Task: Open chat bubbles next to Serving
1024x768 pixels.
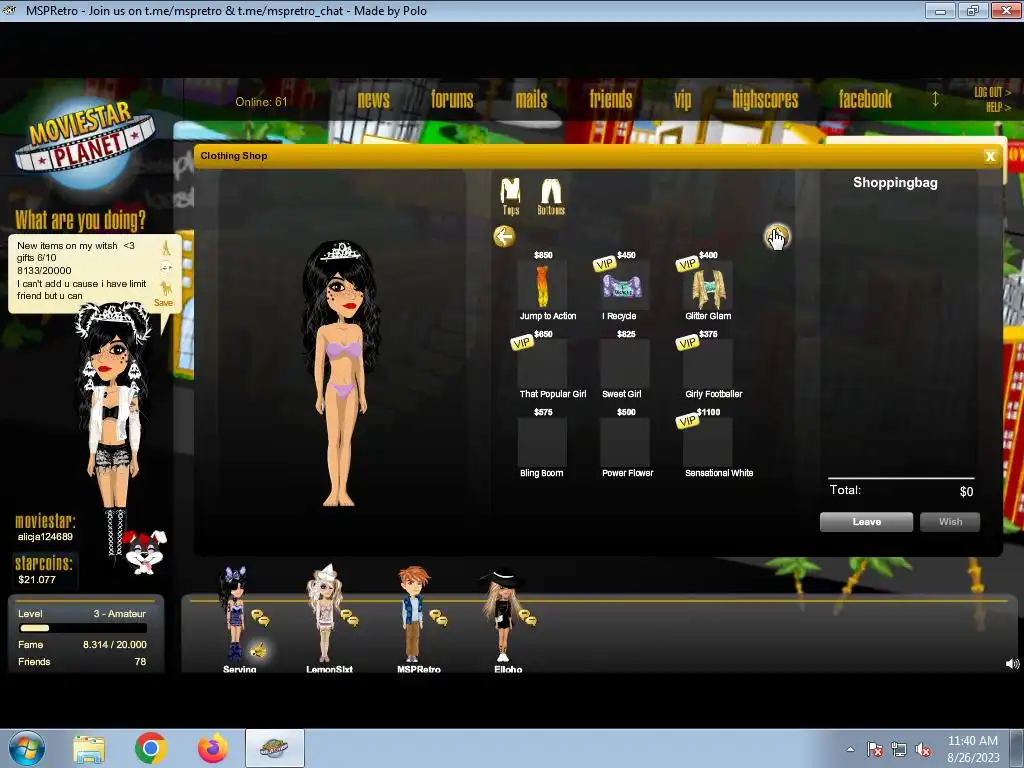Action: tap(261, 617)
